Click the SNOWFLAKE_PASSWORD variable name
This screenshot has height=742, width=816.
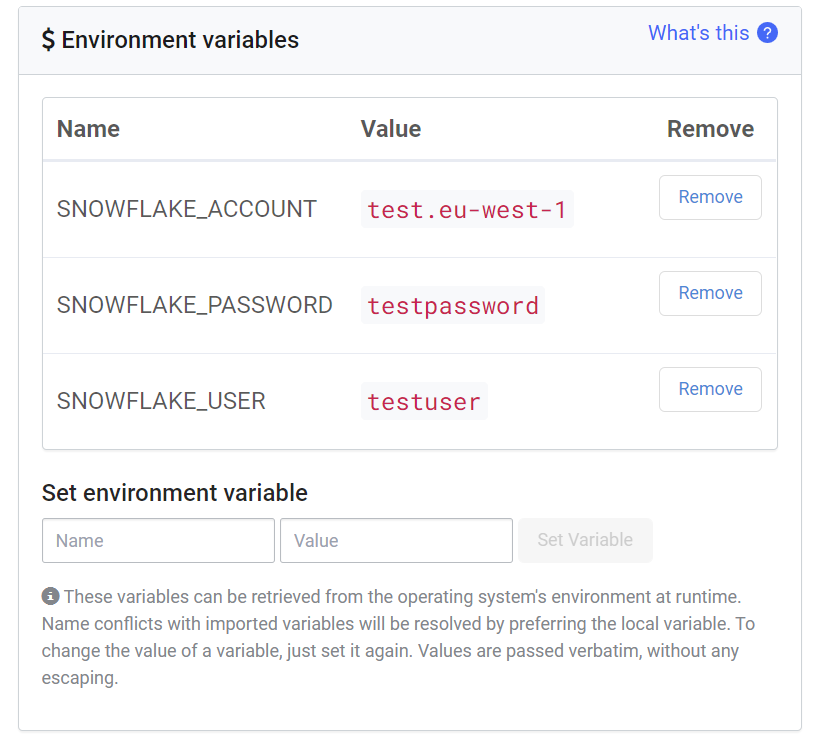point(195,305)
